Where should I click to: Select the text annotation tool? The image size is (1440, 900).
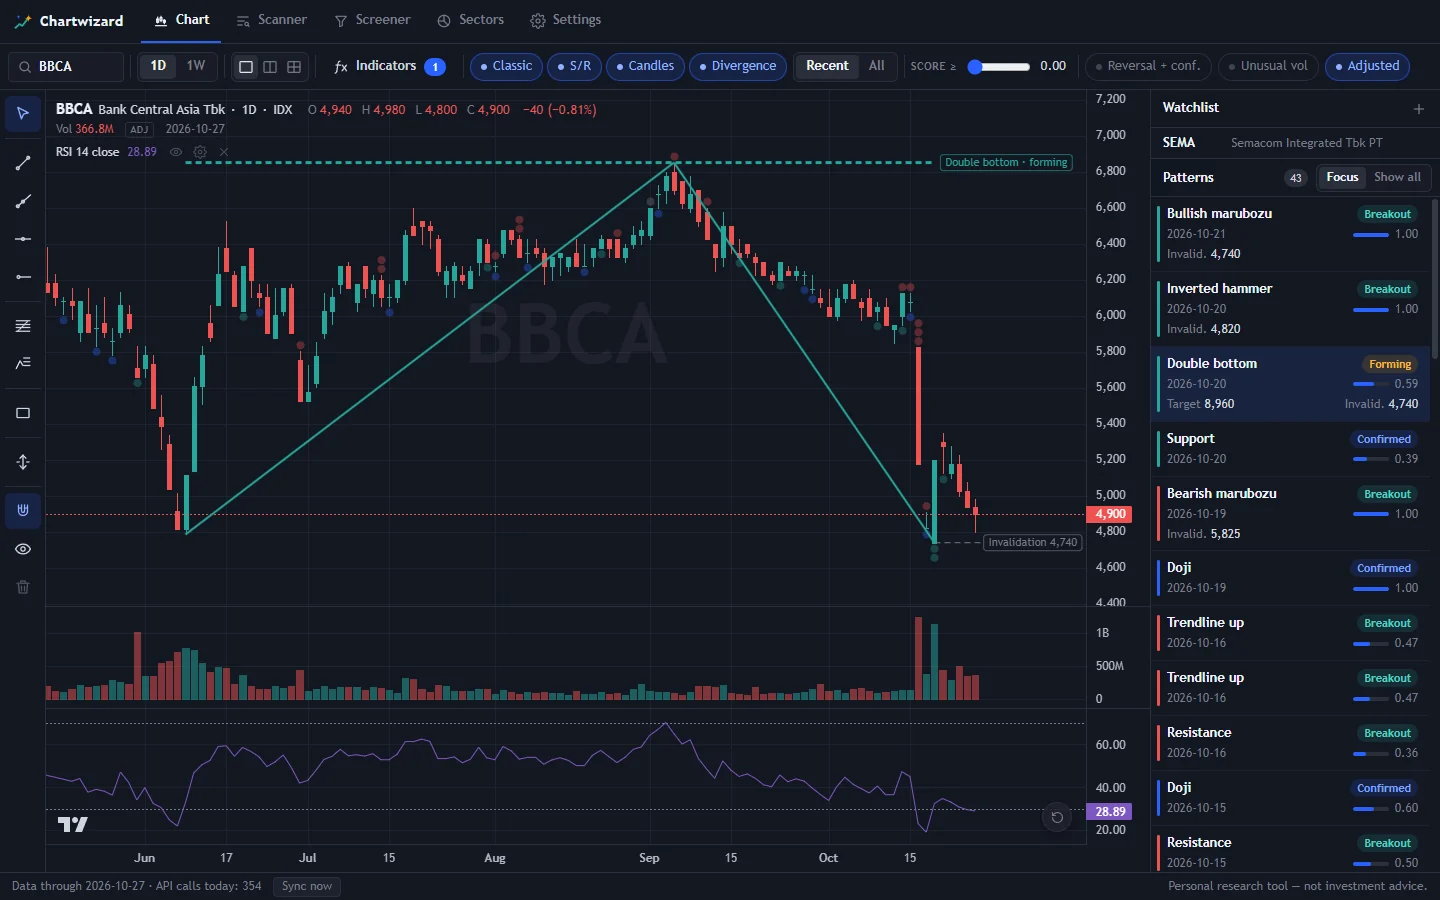point(23,363)
